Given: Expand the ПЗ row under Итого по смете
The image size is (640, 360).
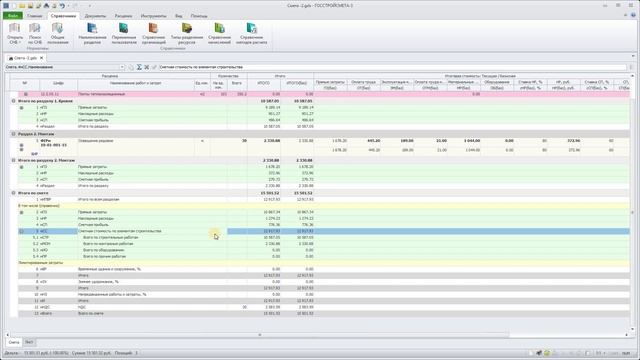Looking at the screenshot, I should point(22,212).
